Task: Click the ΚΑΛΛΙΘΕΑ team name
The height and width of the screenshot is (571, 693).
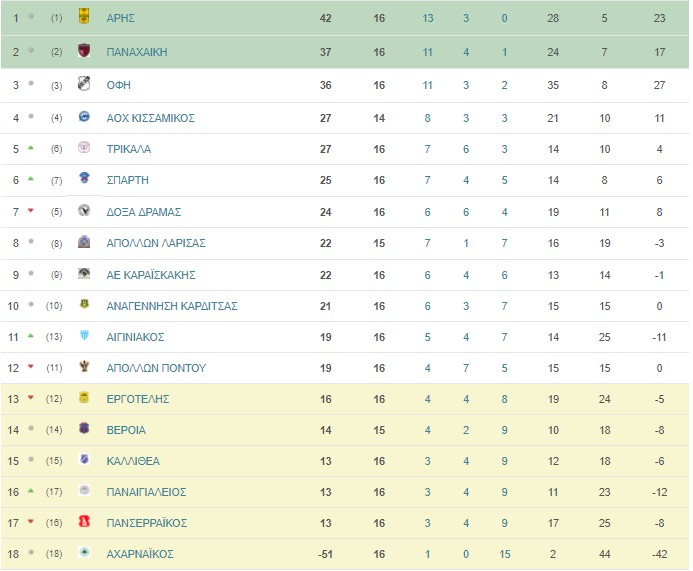Action: [x=133, y=461]
